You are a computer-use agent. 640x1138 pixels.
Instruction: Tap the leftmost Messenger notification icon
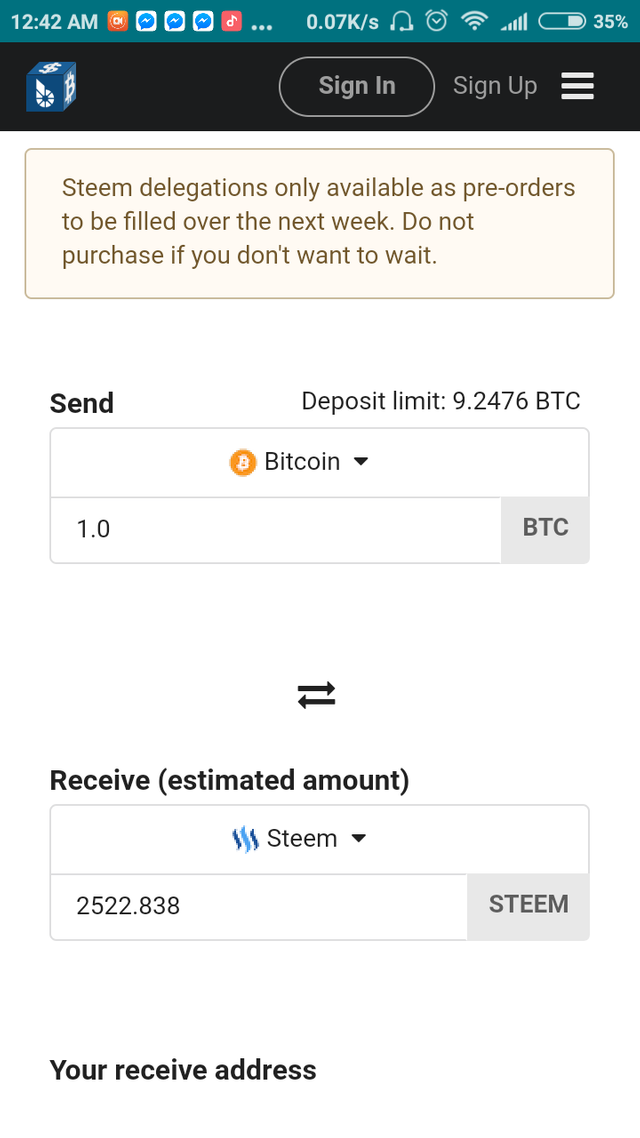tap(146, 21)
